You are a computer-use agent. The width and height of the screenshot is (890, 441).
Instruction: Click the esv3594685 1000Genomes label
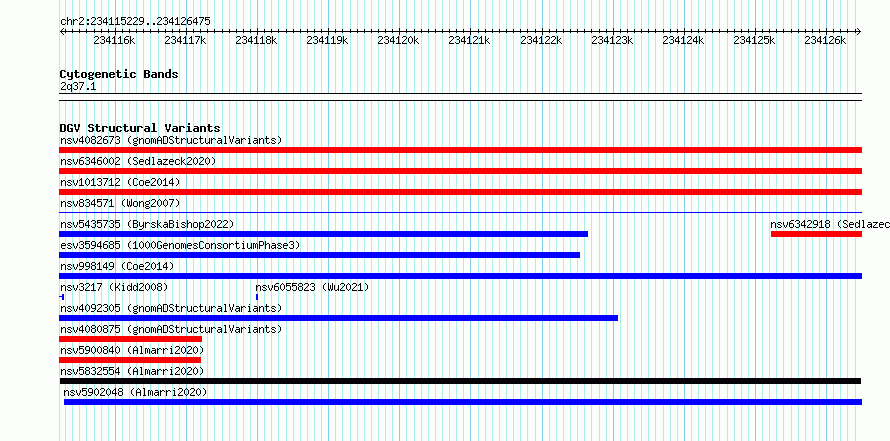180,245
